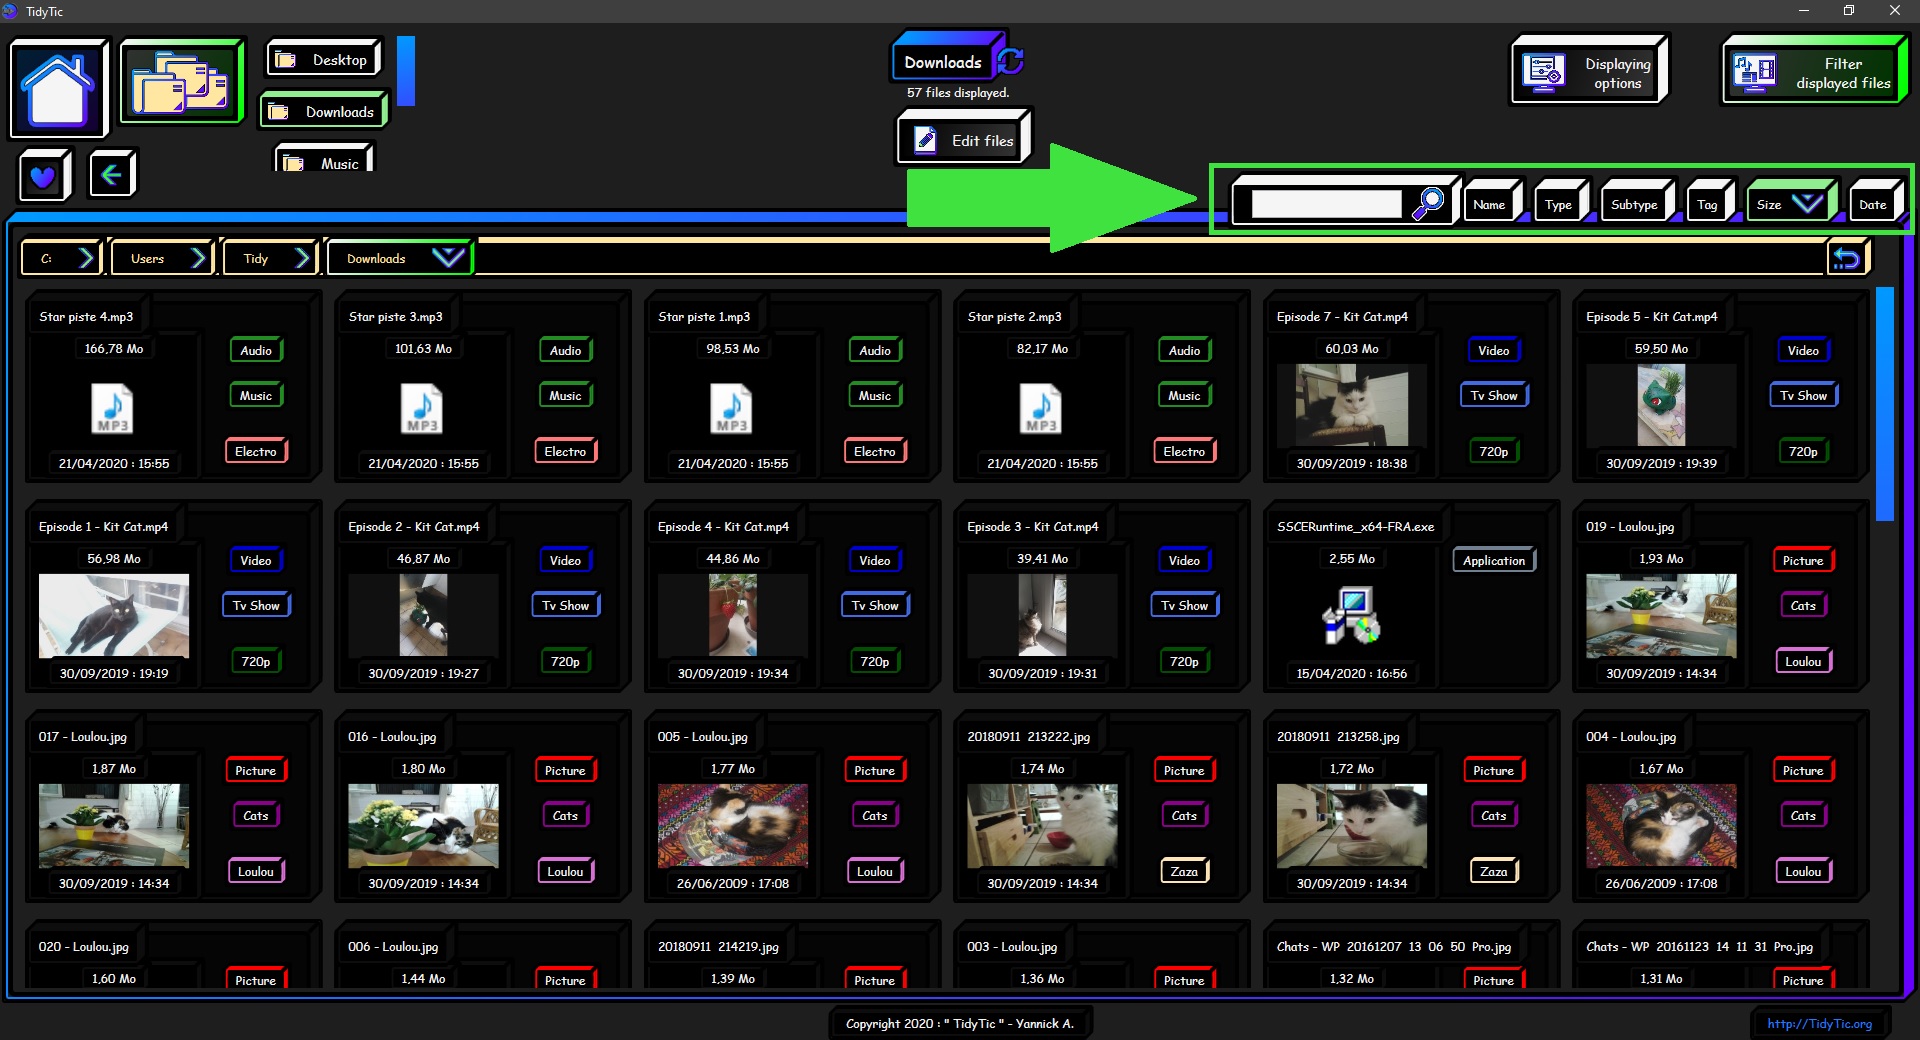Open the folders browser icon
This screenshot has height=1040, width=1920.
pos(181,83)
